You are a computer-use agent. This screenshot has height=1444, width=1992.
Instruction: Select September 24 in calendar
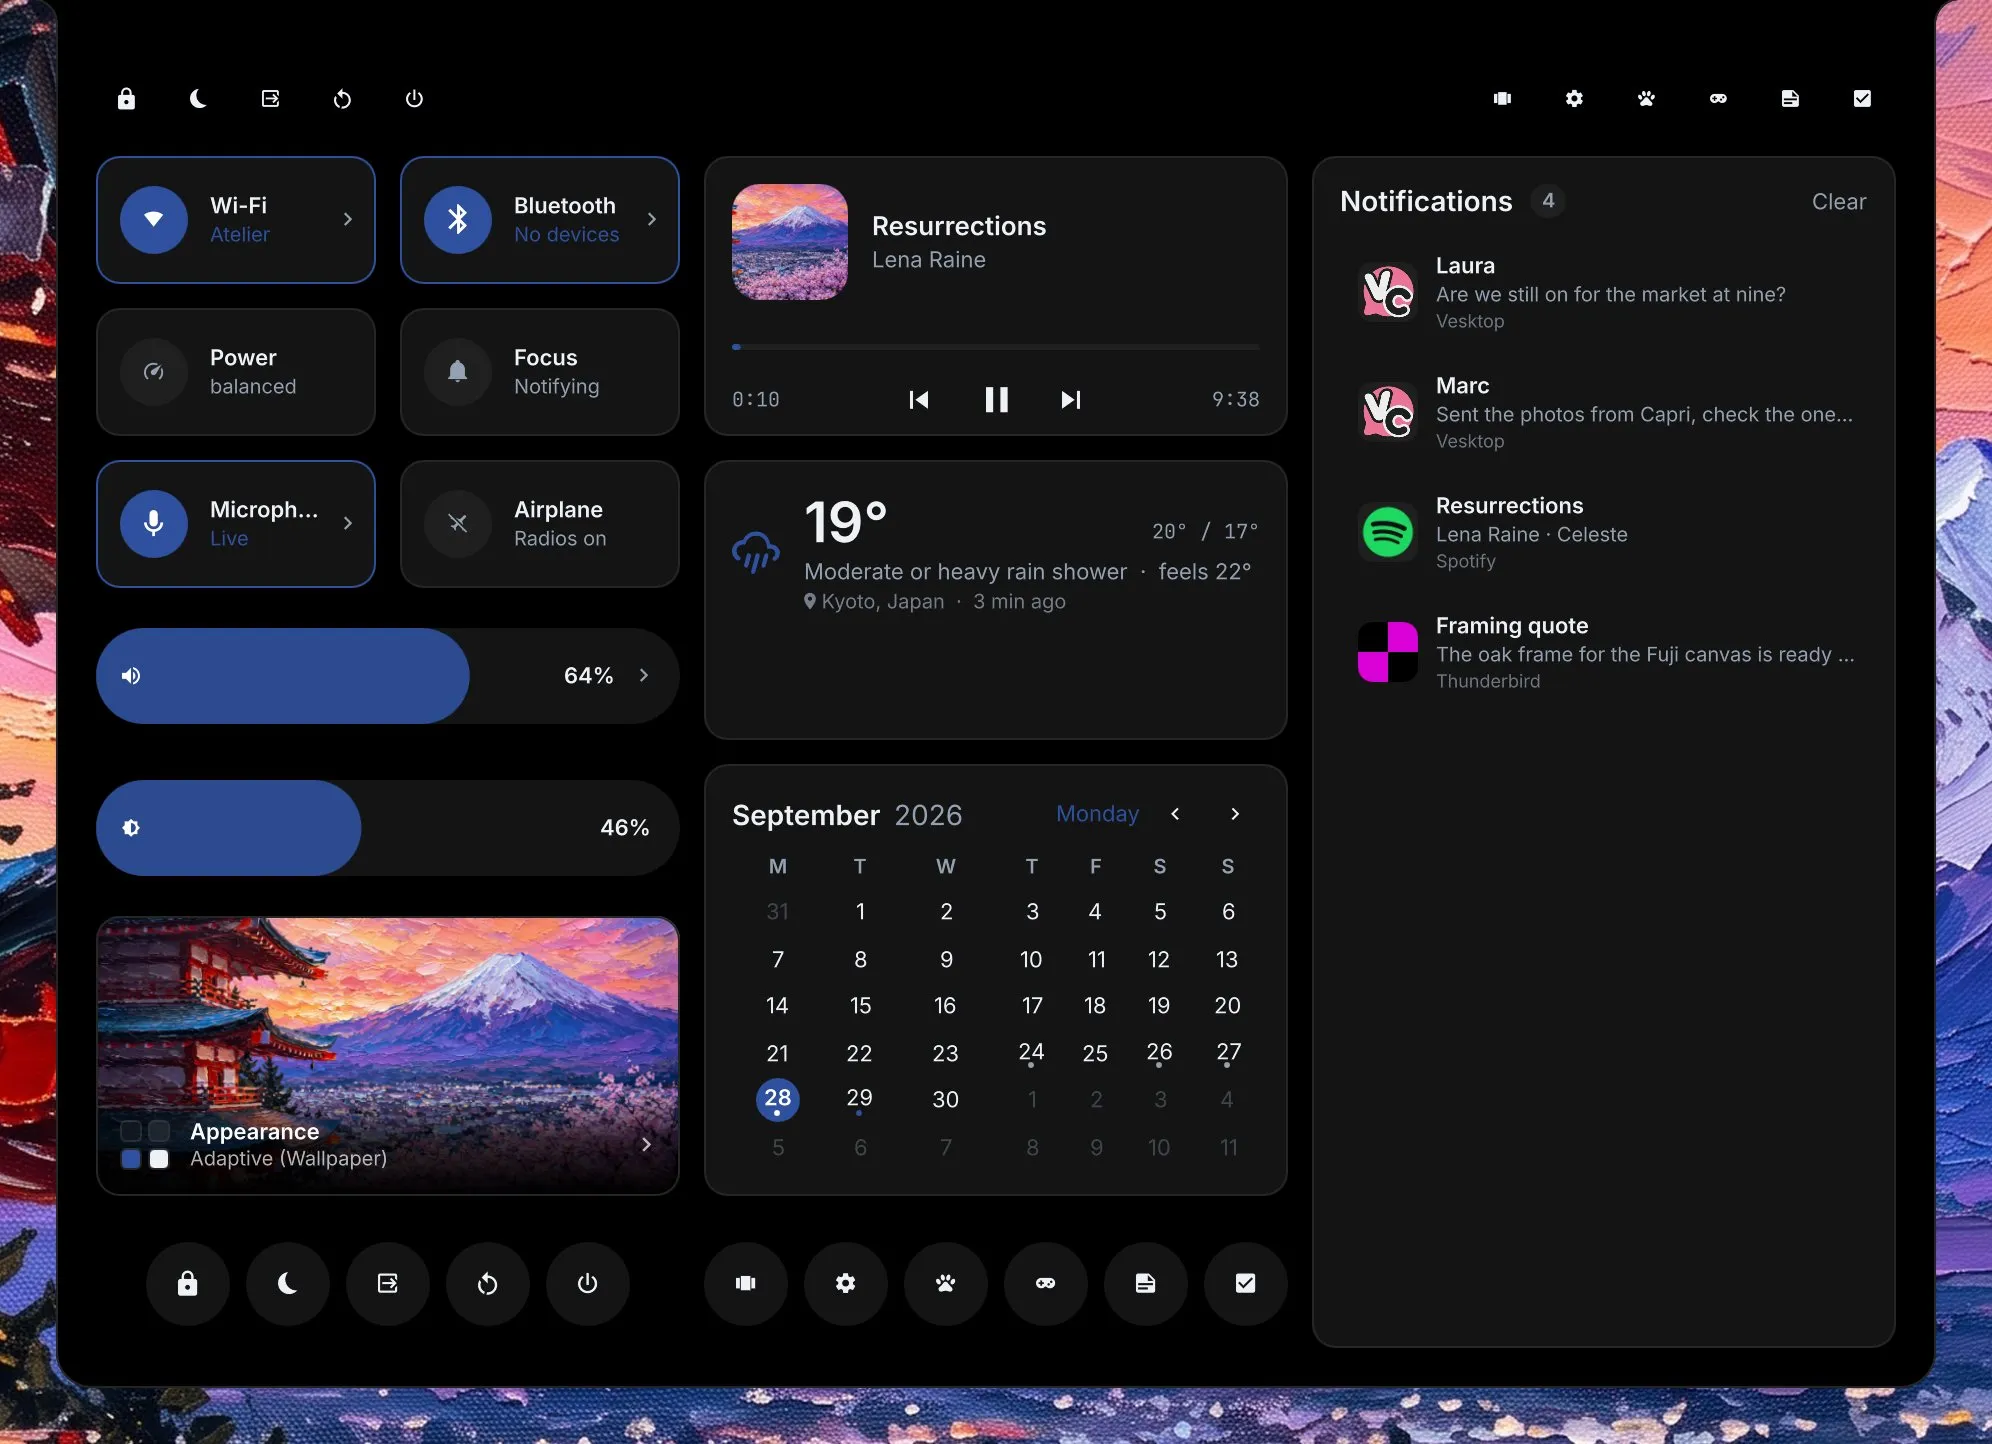pyautogui.click(x=1031, y=1053)
